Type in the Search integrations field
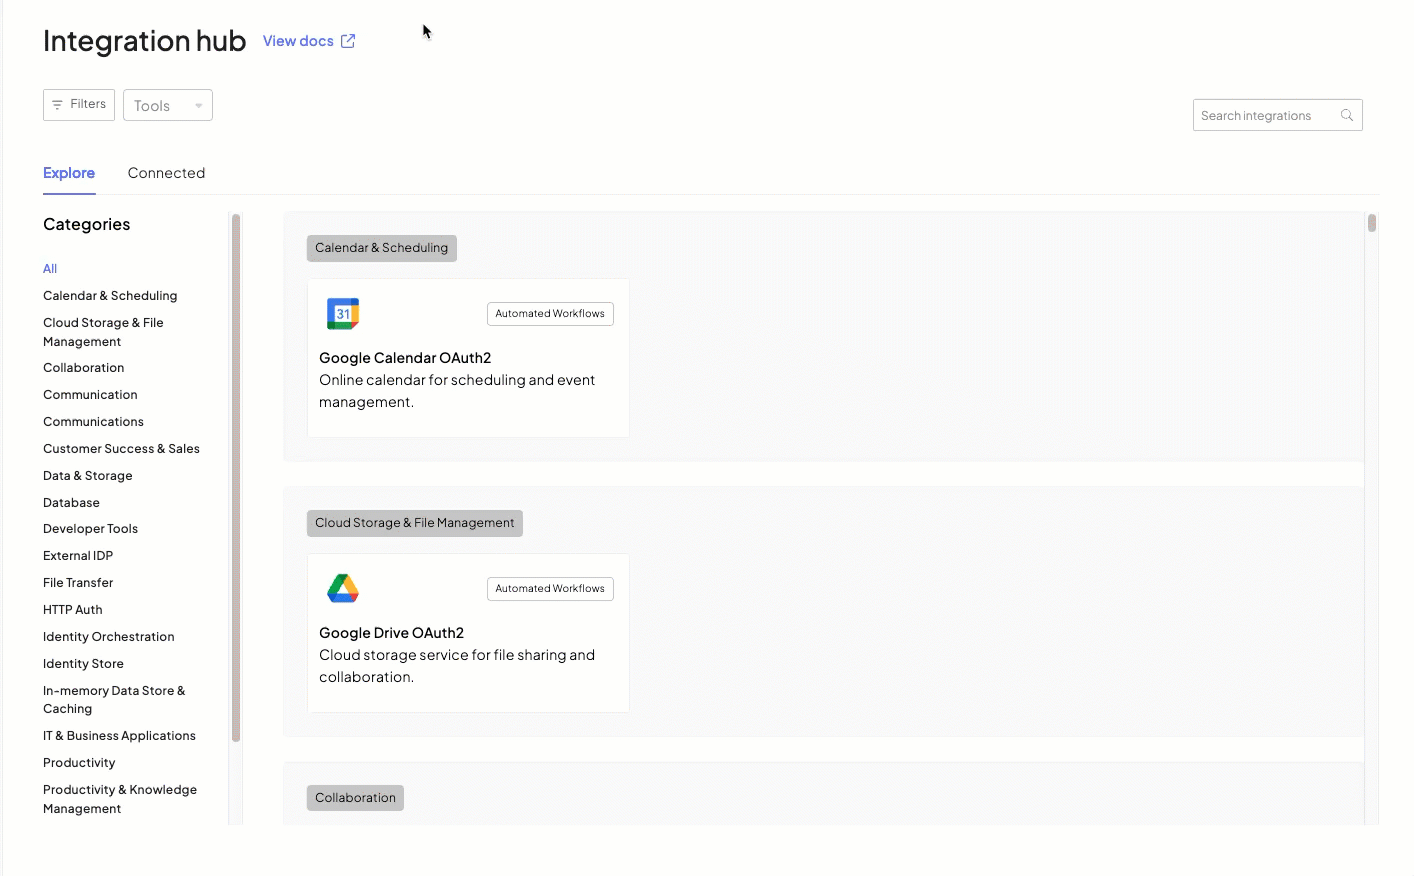Viewport: 1414px width, 876px height. click(1266, 116)
